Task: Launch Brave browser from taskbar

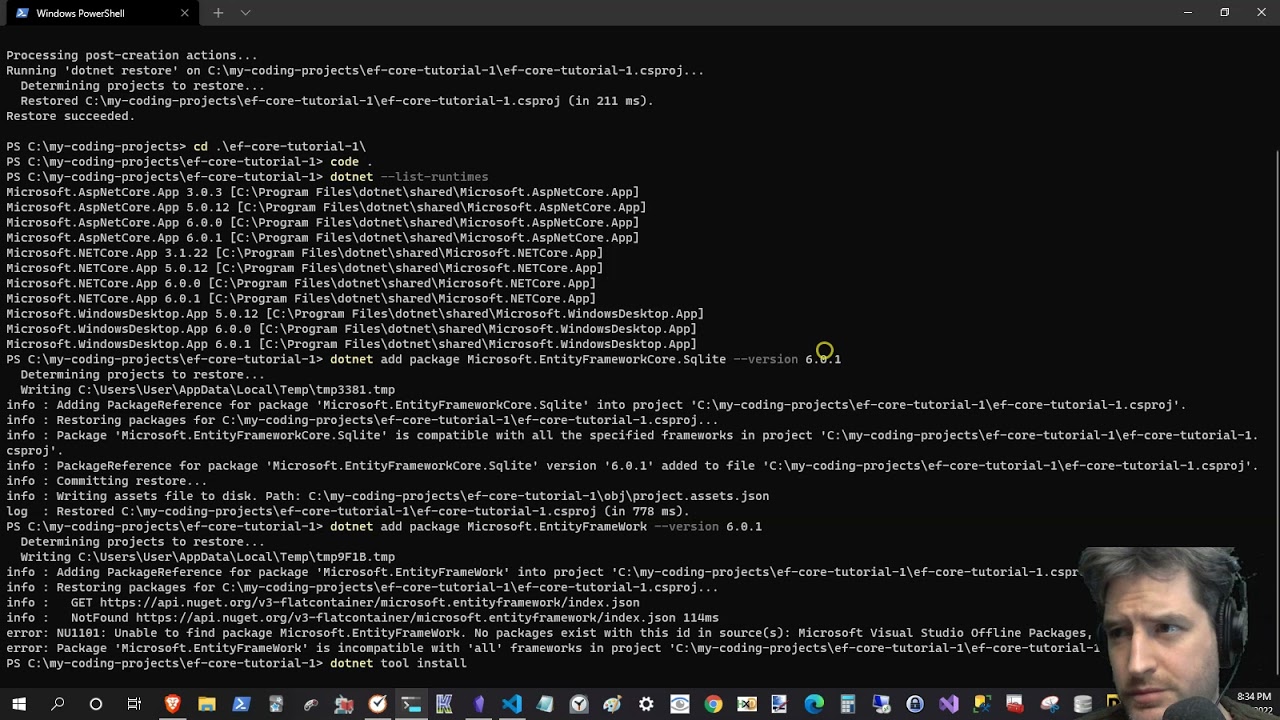Action: 172,704
